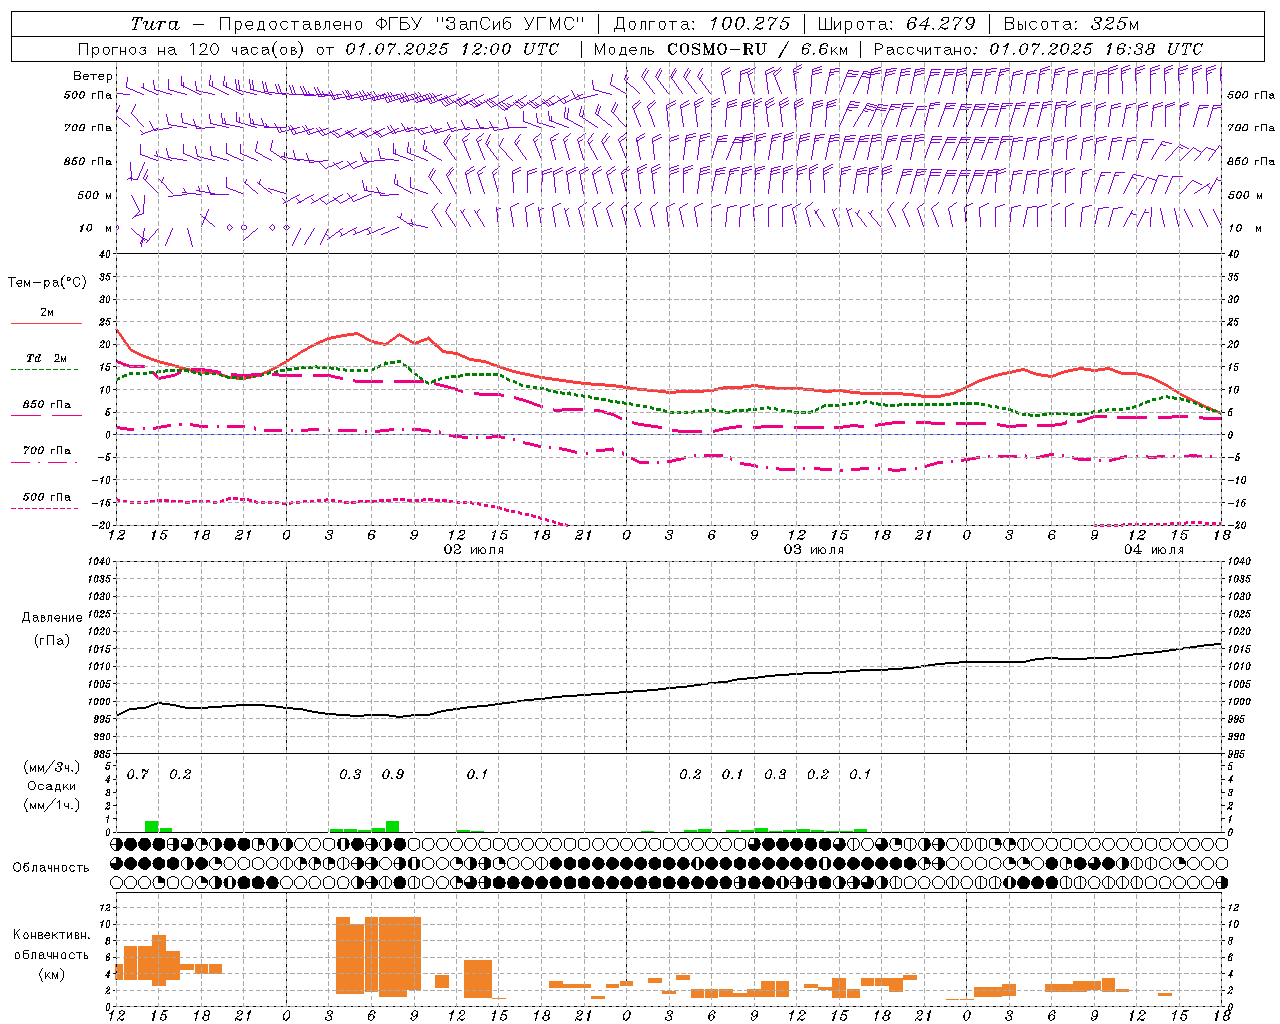The image size is (1280, 1024).
Task: Click the "Тем-ра(°C)" temperature panel label
Action: click(47, 283)
